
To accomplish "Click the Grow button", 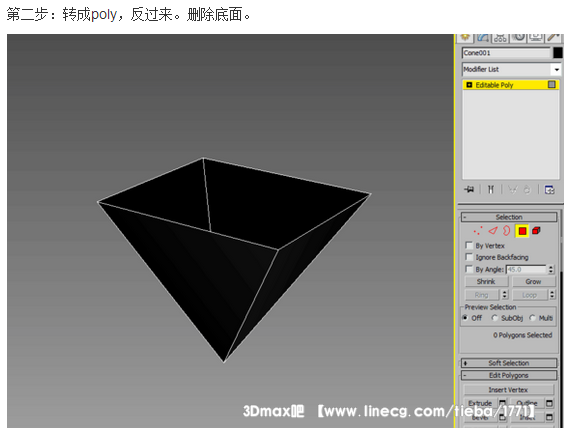I will point(533,281).
